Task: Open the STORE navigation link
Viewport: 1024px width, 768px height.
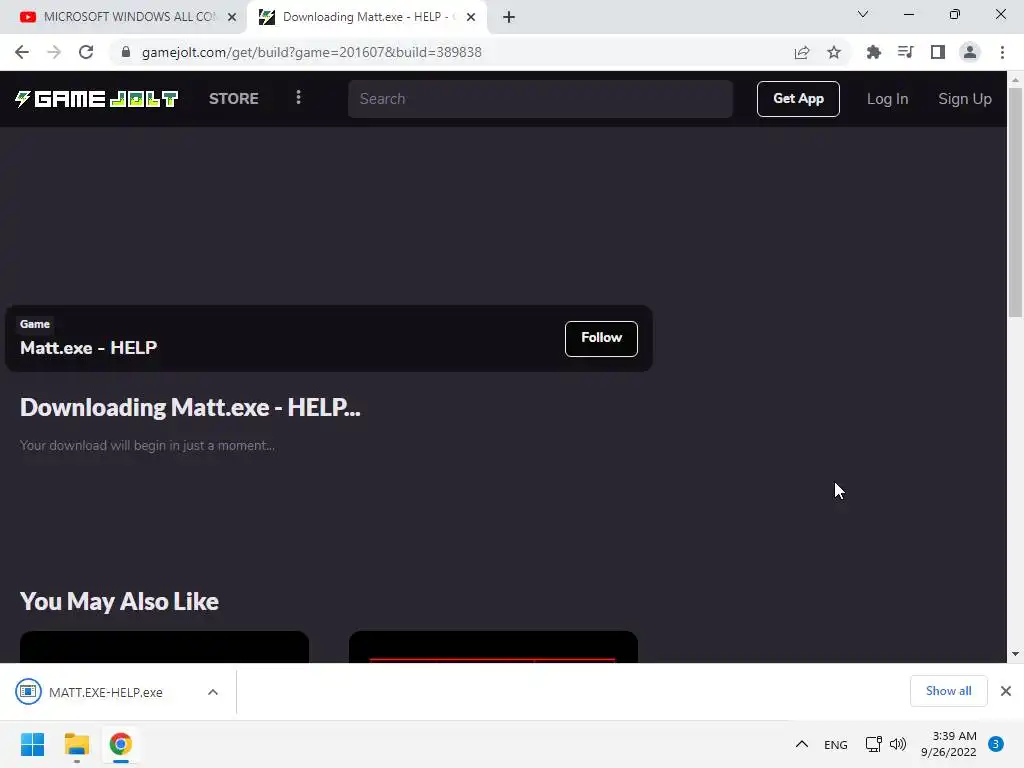Action: tap(234, 99)
